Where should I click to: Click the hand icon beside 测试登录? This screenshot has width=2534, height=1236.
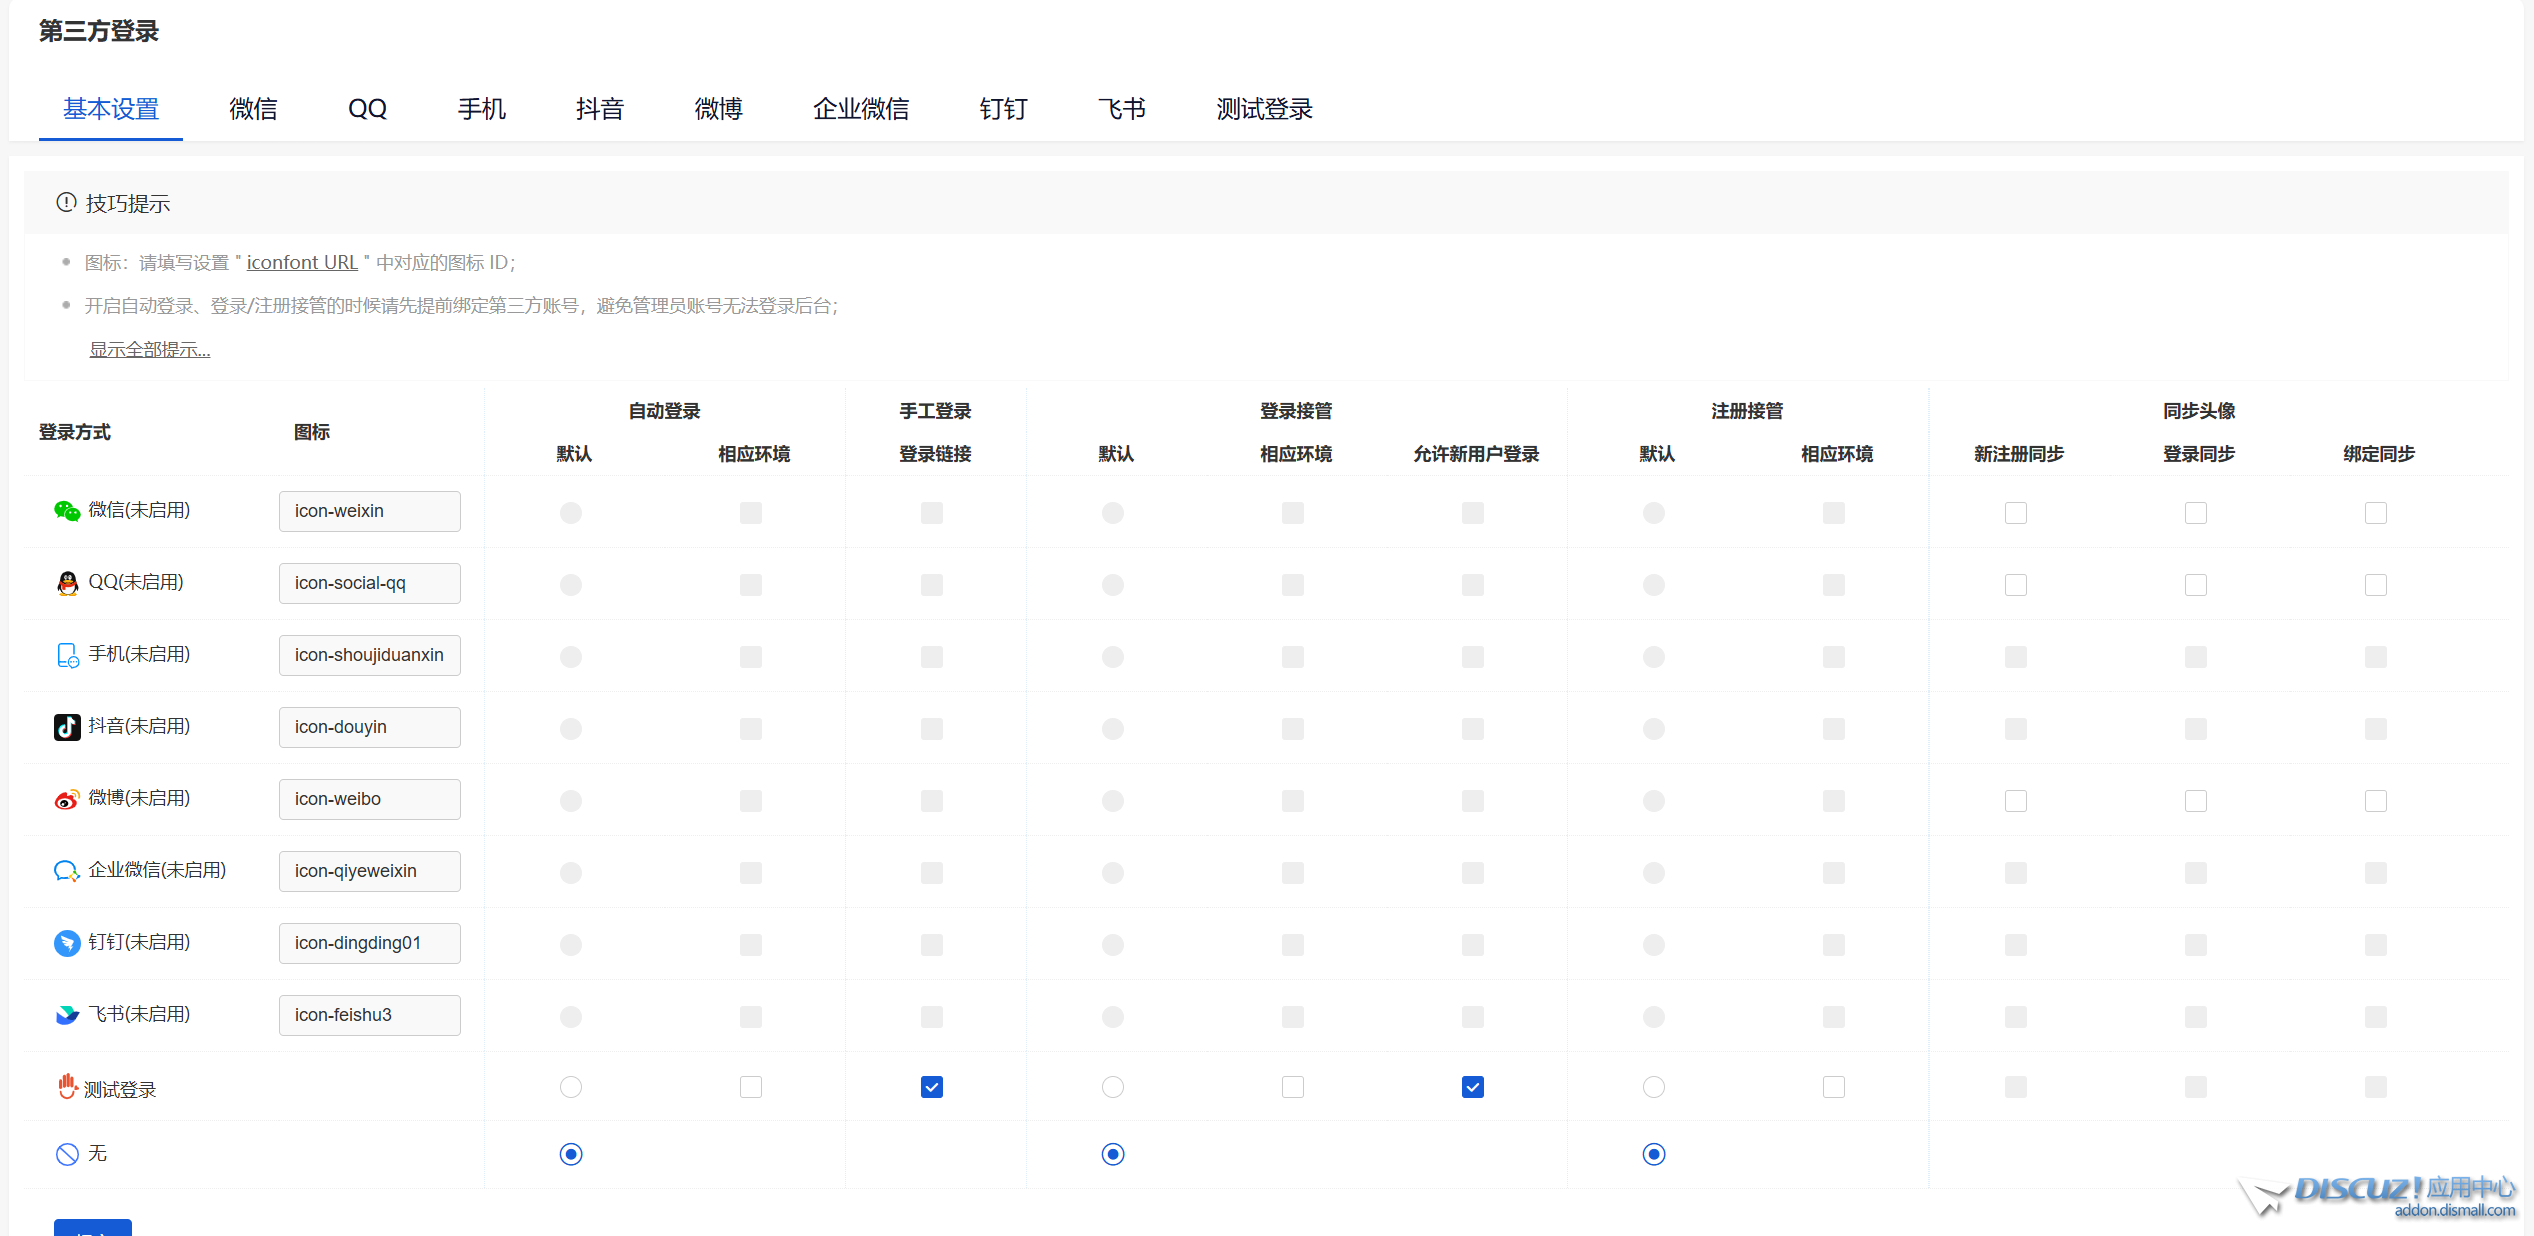(x=66, y=1087)
